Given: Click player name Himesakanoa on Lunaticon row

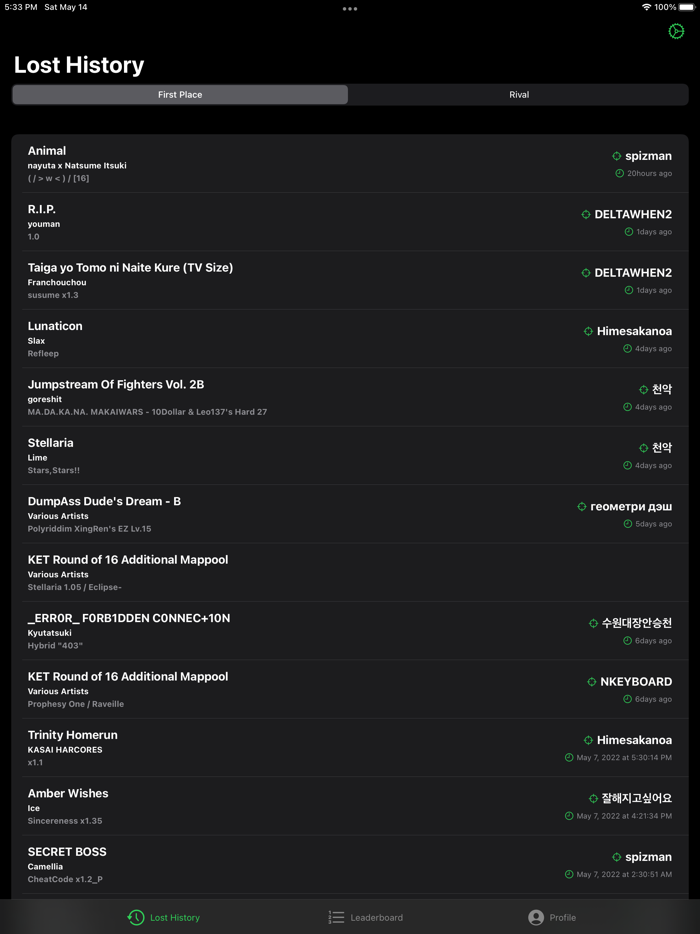Looking at the screenshot, I should click(634, 331).
